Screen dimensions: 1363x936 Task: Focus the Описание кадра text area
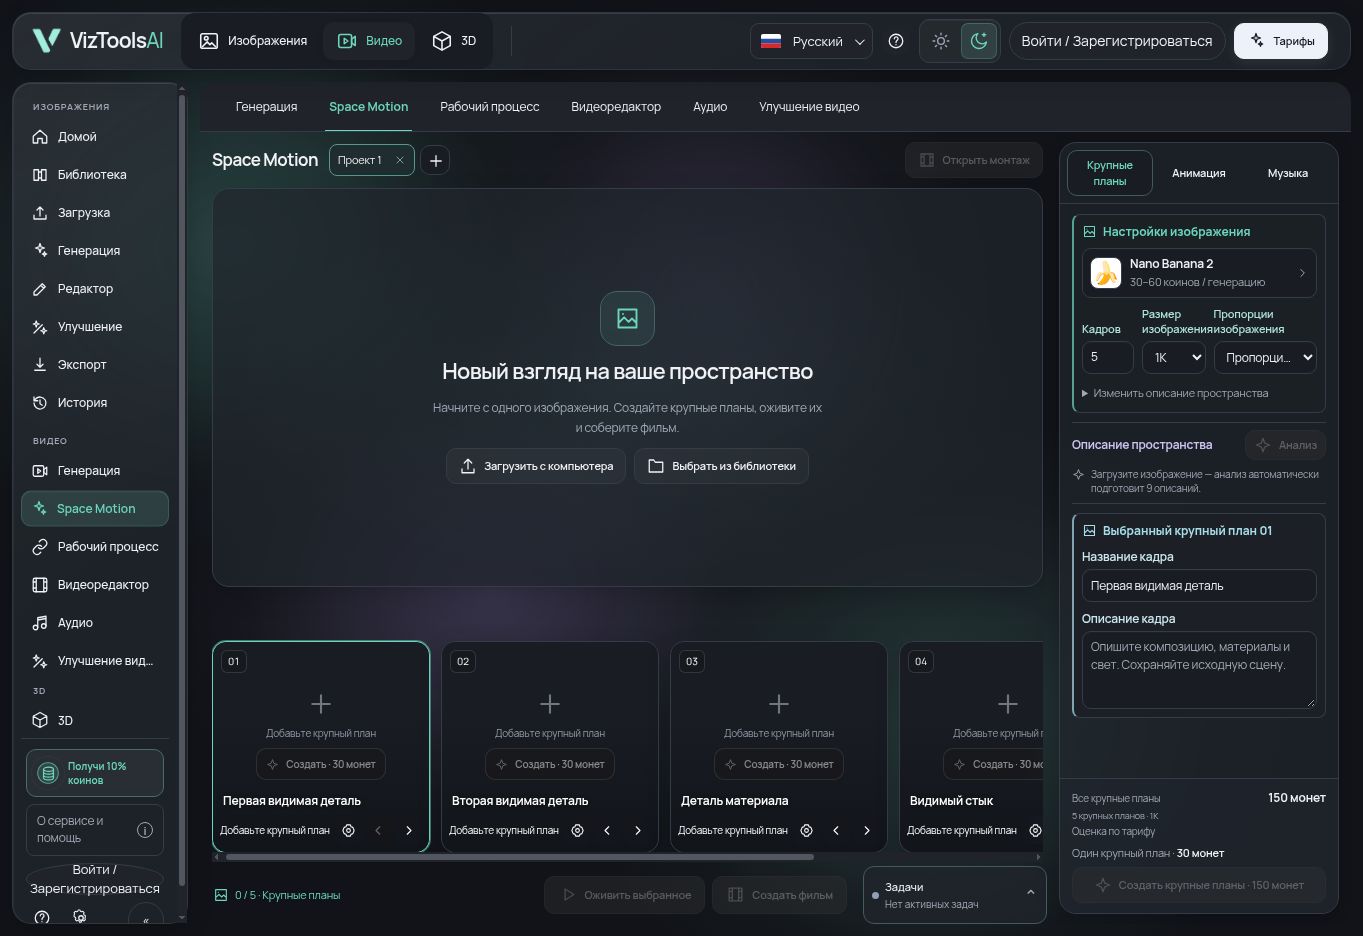[x=1199, y=670]
